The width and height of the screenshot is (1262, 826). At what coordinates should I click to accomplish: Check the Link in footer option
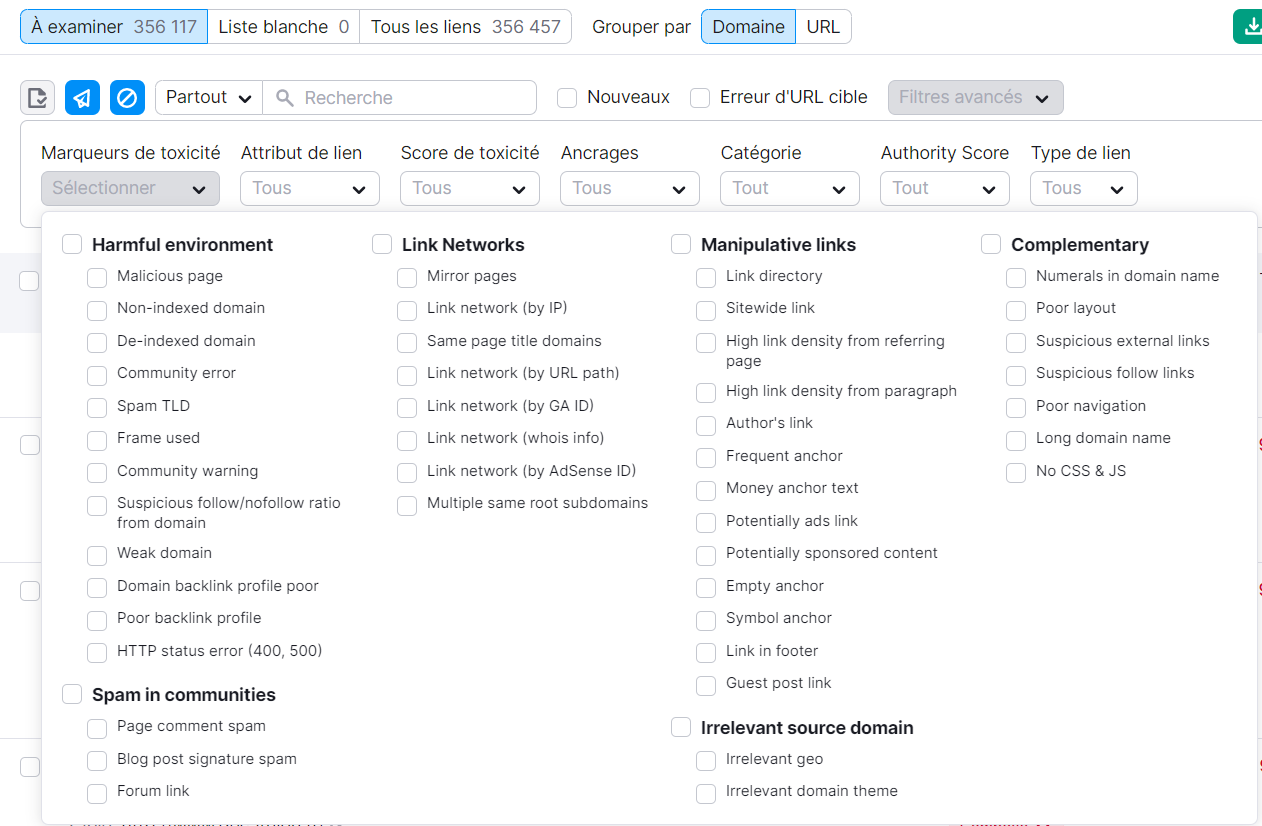[x=706, y=651]
